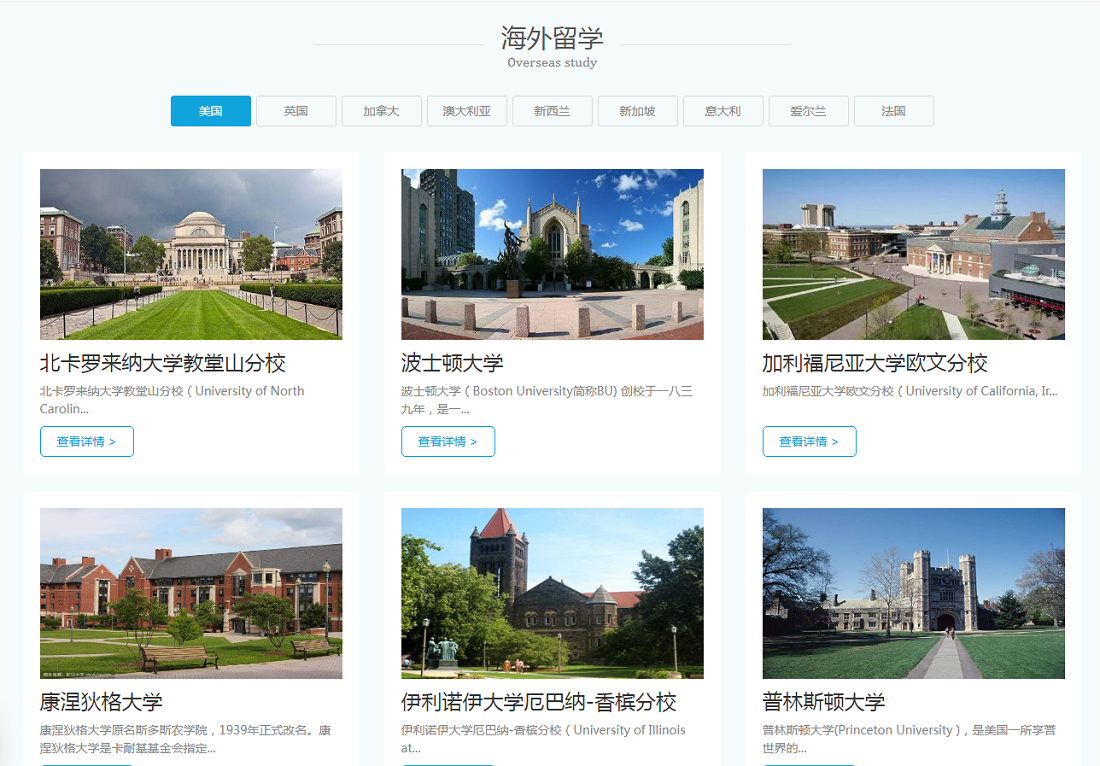Click the 康涅狄格大学 title link

tap(101, 702)
